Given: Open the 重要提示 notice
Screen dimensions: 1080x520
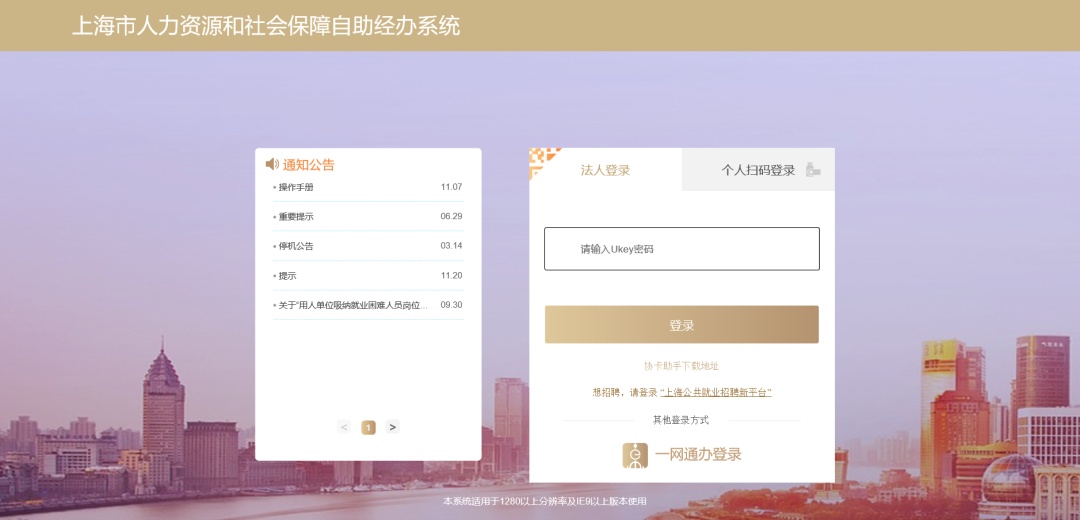Looking at the screenshot, I should pos(296,217).
